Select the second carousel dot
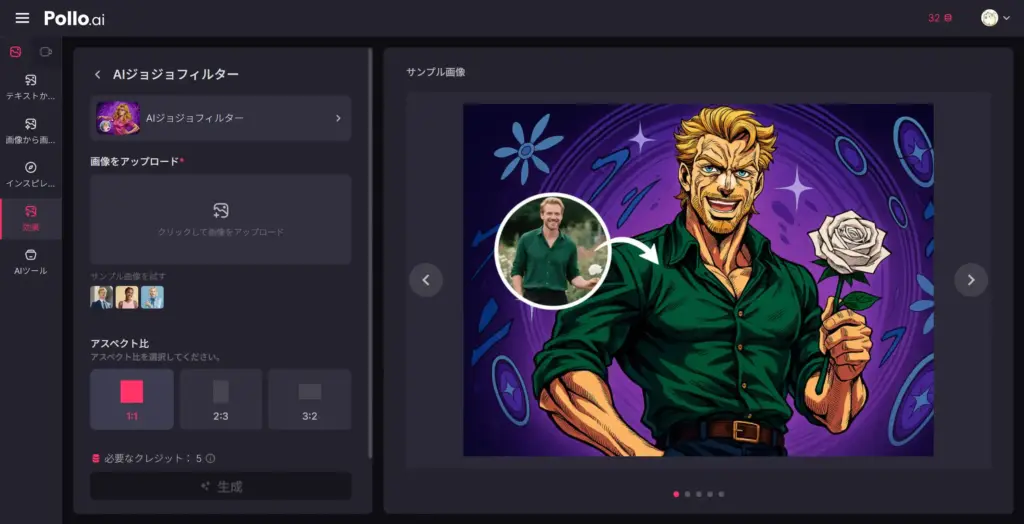Image resolution: width=1024 pixels, height=524 pixels. [687, 494]
